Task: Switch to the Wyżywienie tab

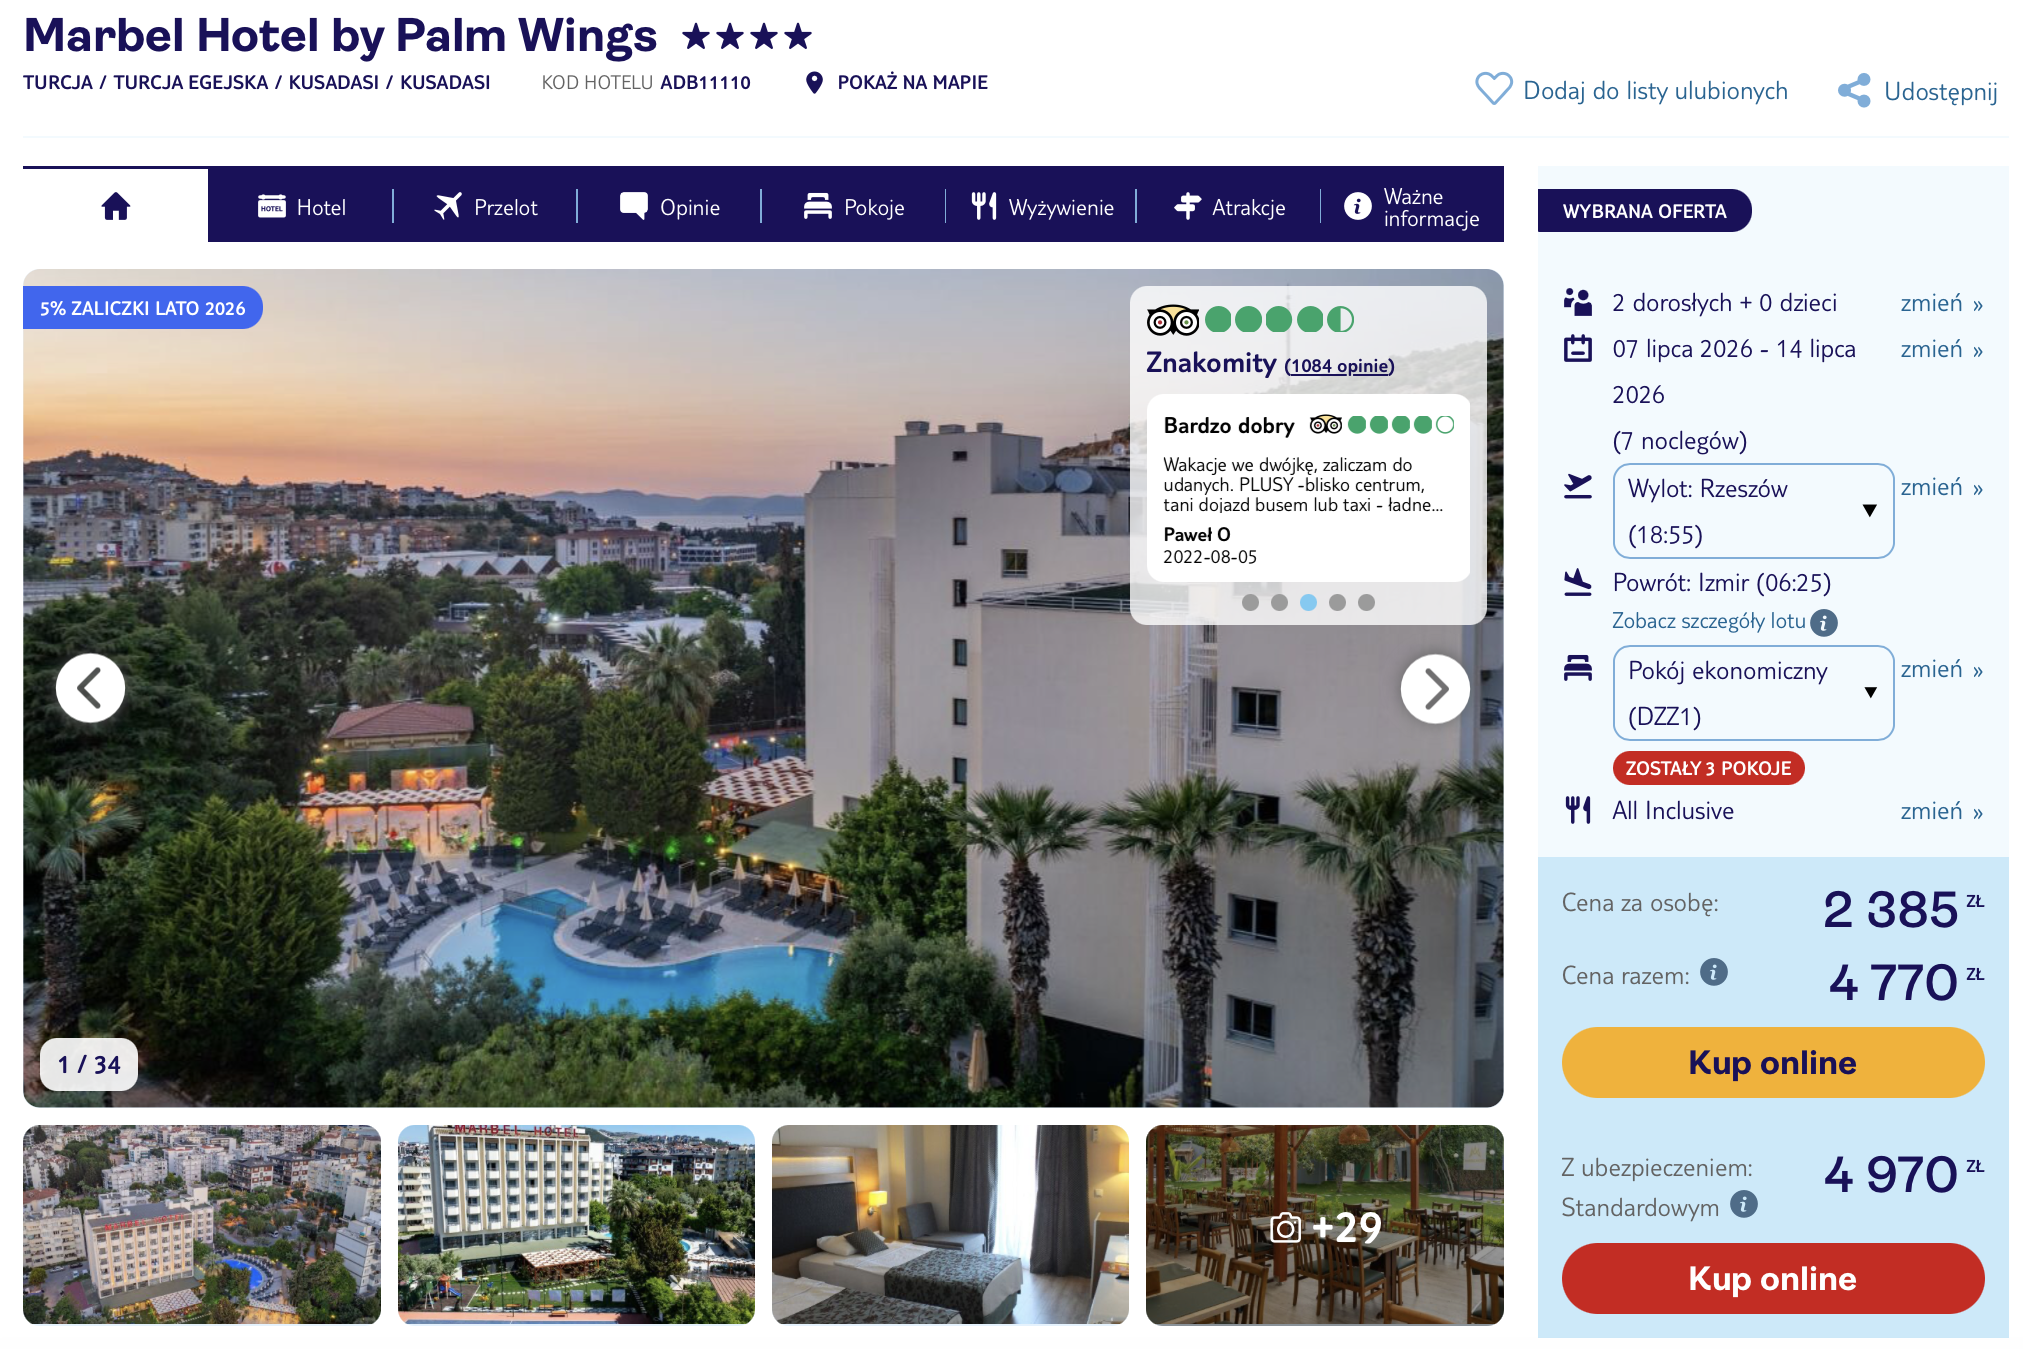Action: click(x=1042, y=207)
